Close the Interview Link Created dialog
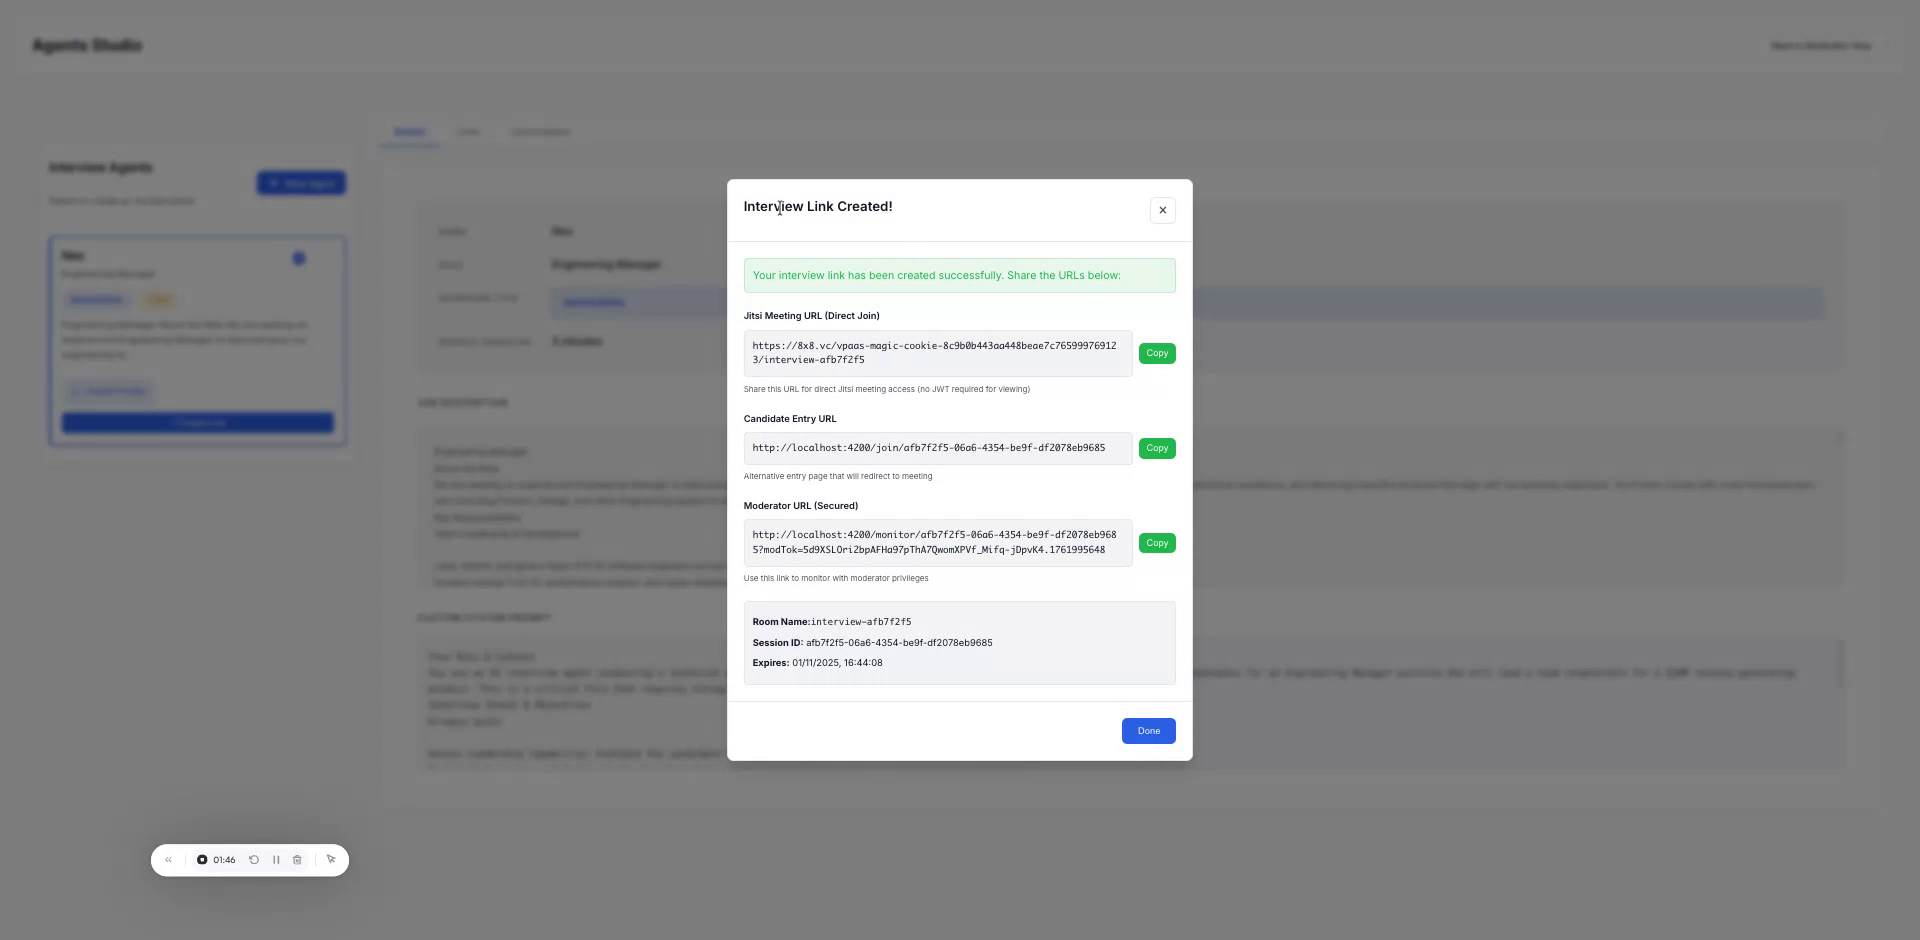 tap(1162, 210)
